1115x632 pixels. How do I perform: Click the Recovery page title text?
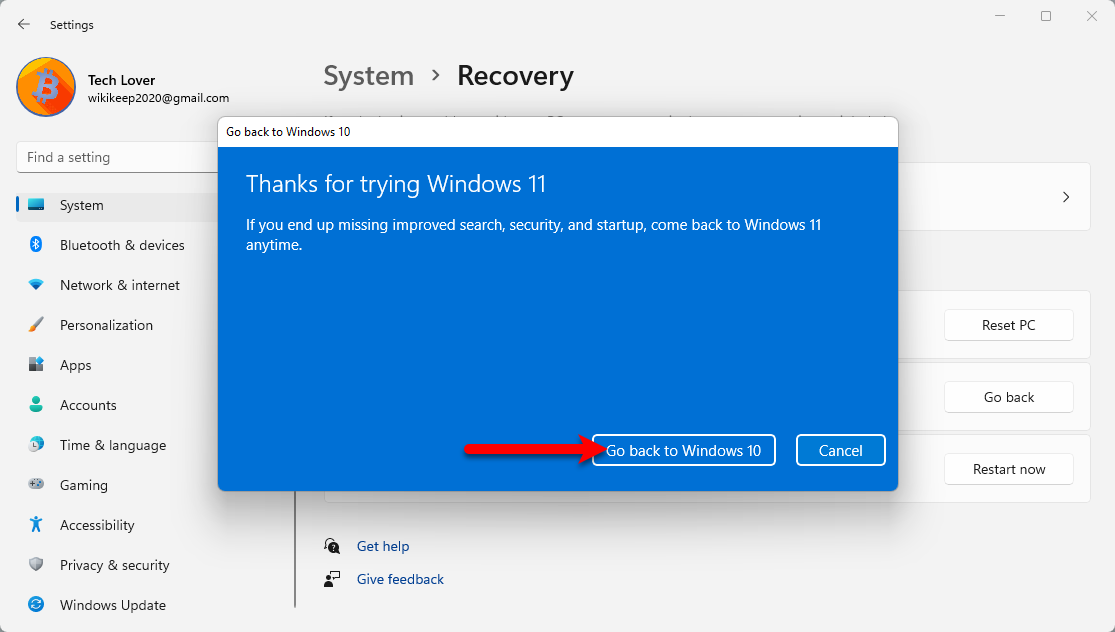(515, 76)
